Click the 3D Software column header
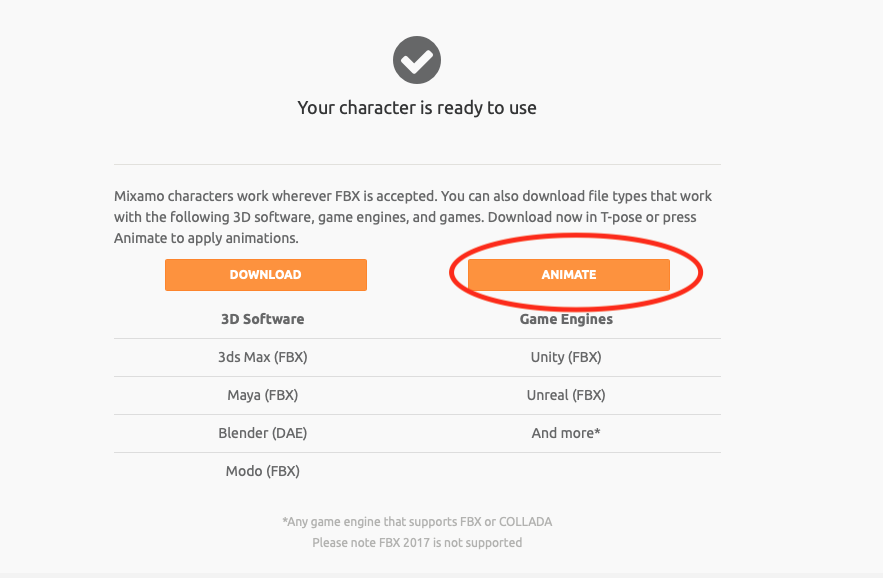 point(262,319)
